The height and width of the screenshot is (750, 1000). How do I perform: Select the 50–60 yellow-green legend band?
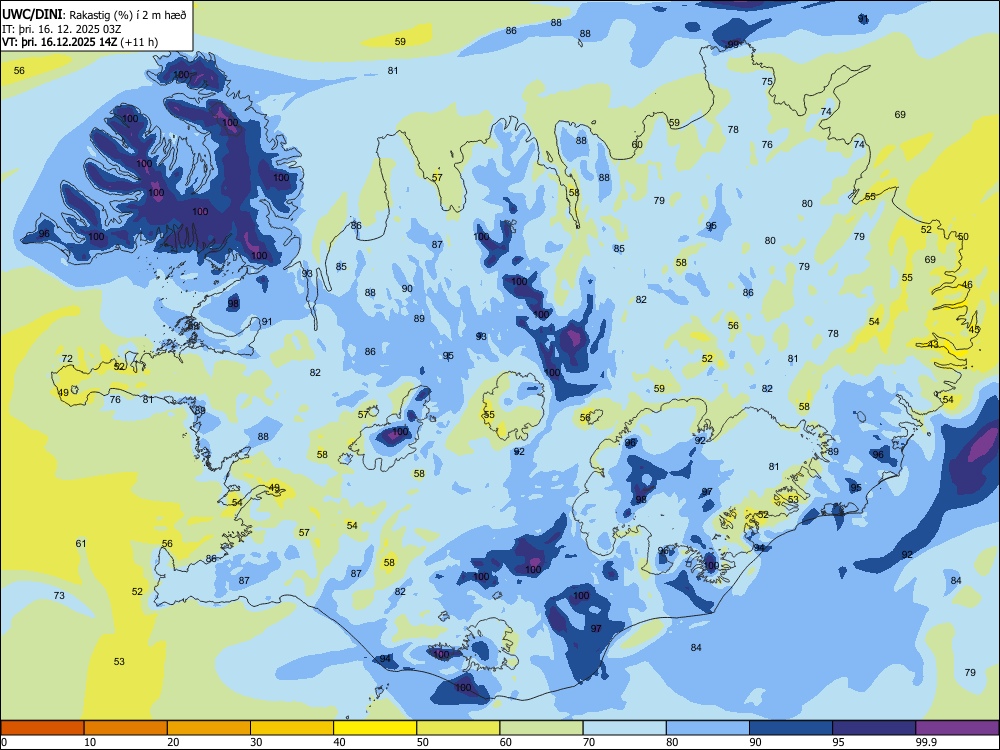pyautogui.click(x=459, y=728)
